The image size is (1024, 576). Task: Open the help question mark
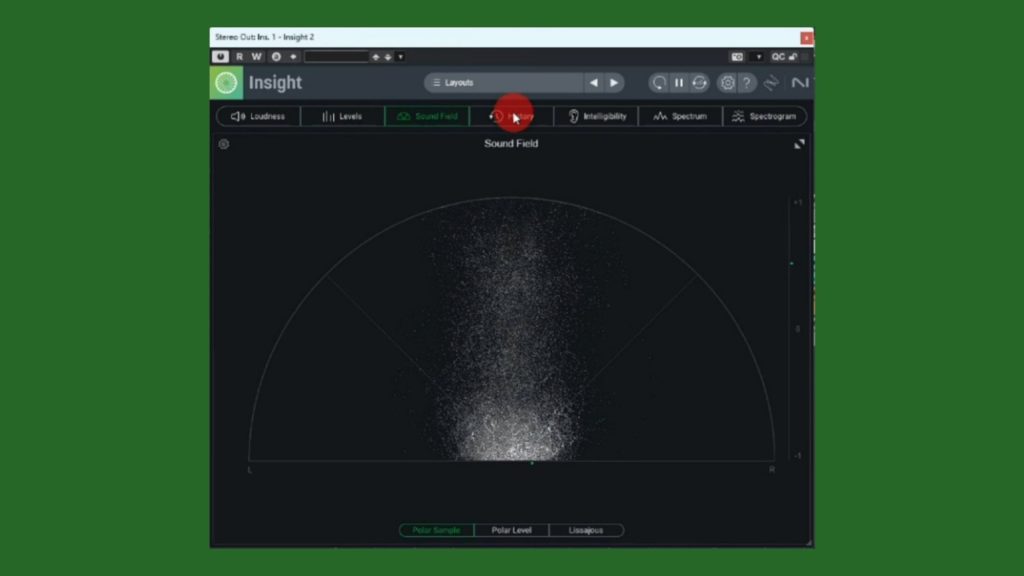point(747,83)
